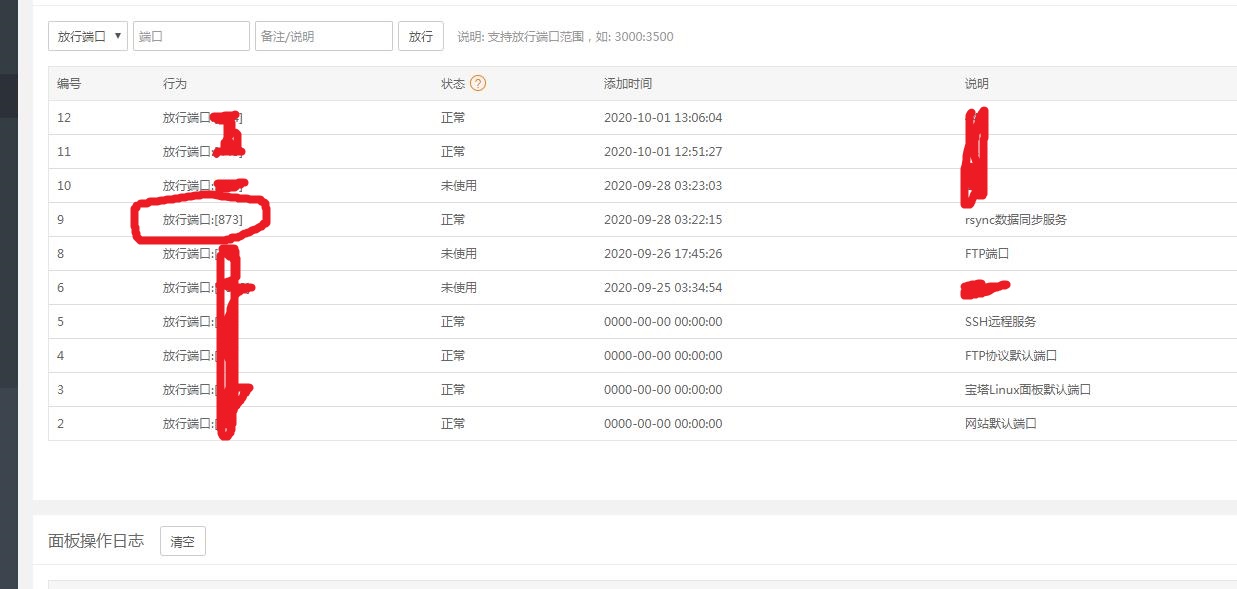
Task: Click timestamp 2020-09-28 03:23:03
Action: (663, 185)
